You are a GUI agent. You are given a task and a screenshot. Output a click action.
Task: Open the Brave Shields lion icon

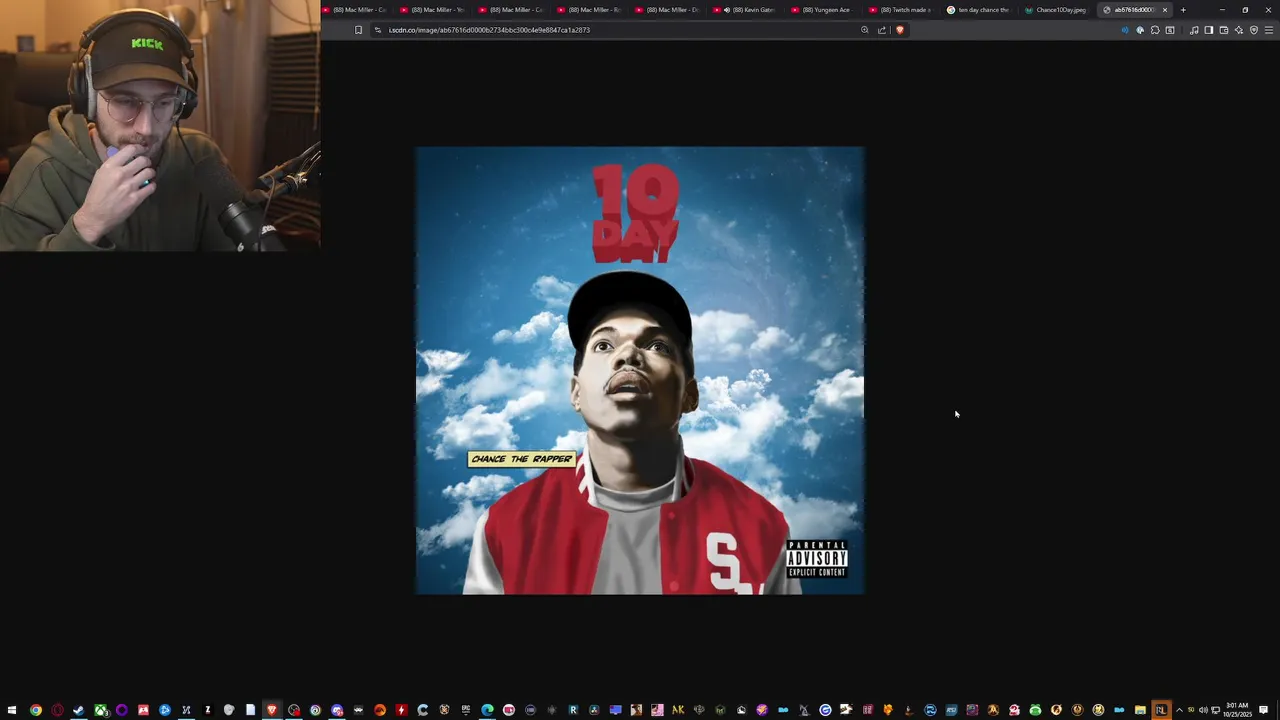coord(899,30)
